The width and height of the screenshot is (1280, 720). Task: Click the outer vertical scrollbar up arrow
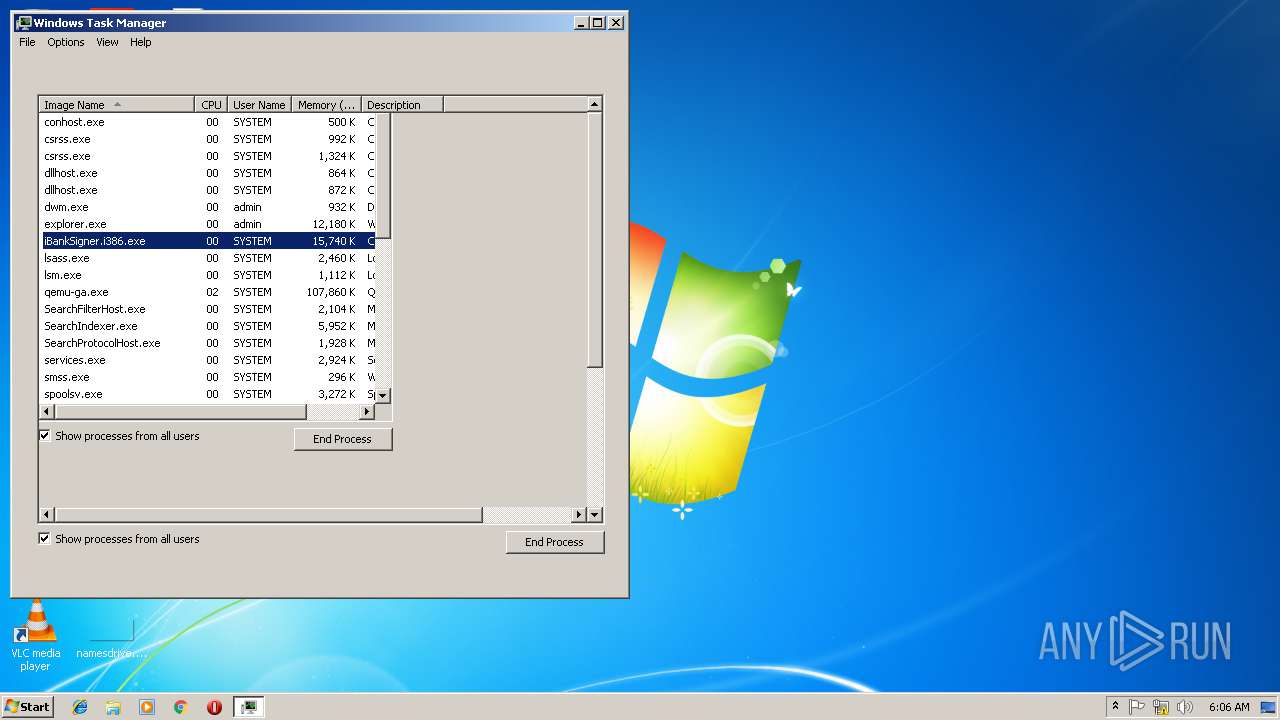click(x=595, y=104)
